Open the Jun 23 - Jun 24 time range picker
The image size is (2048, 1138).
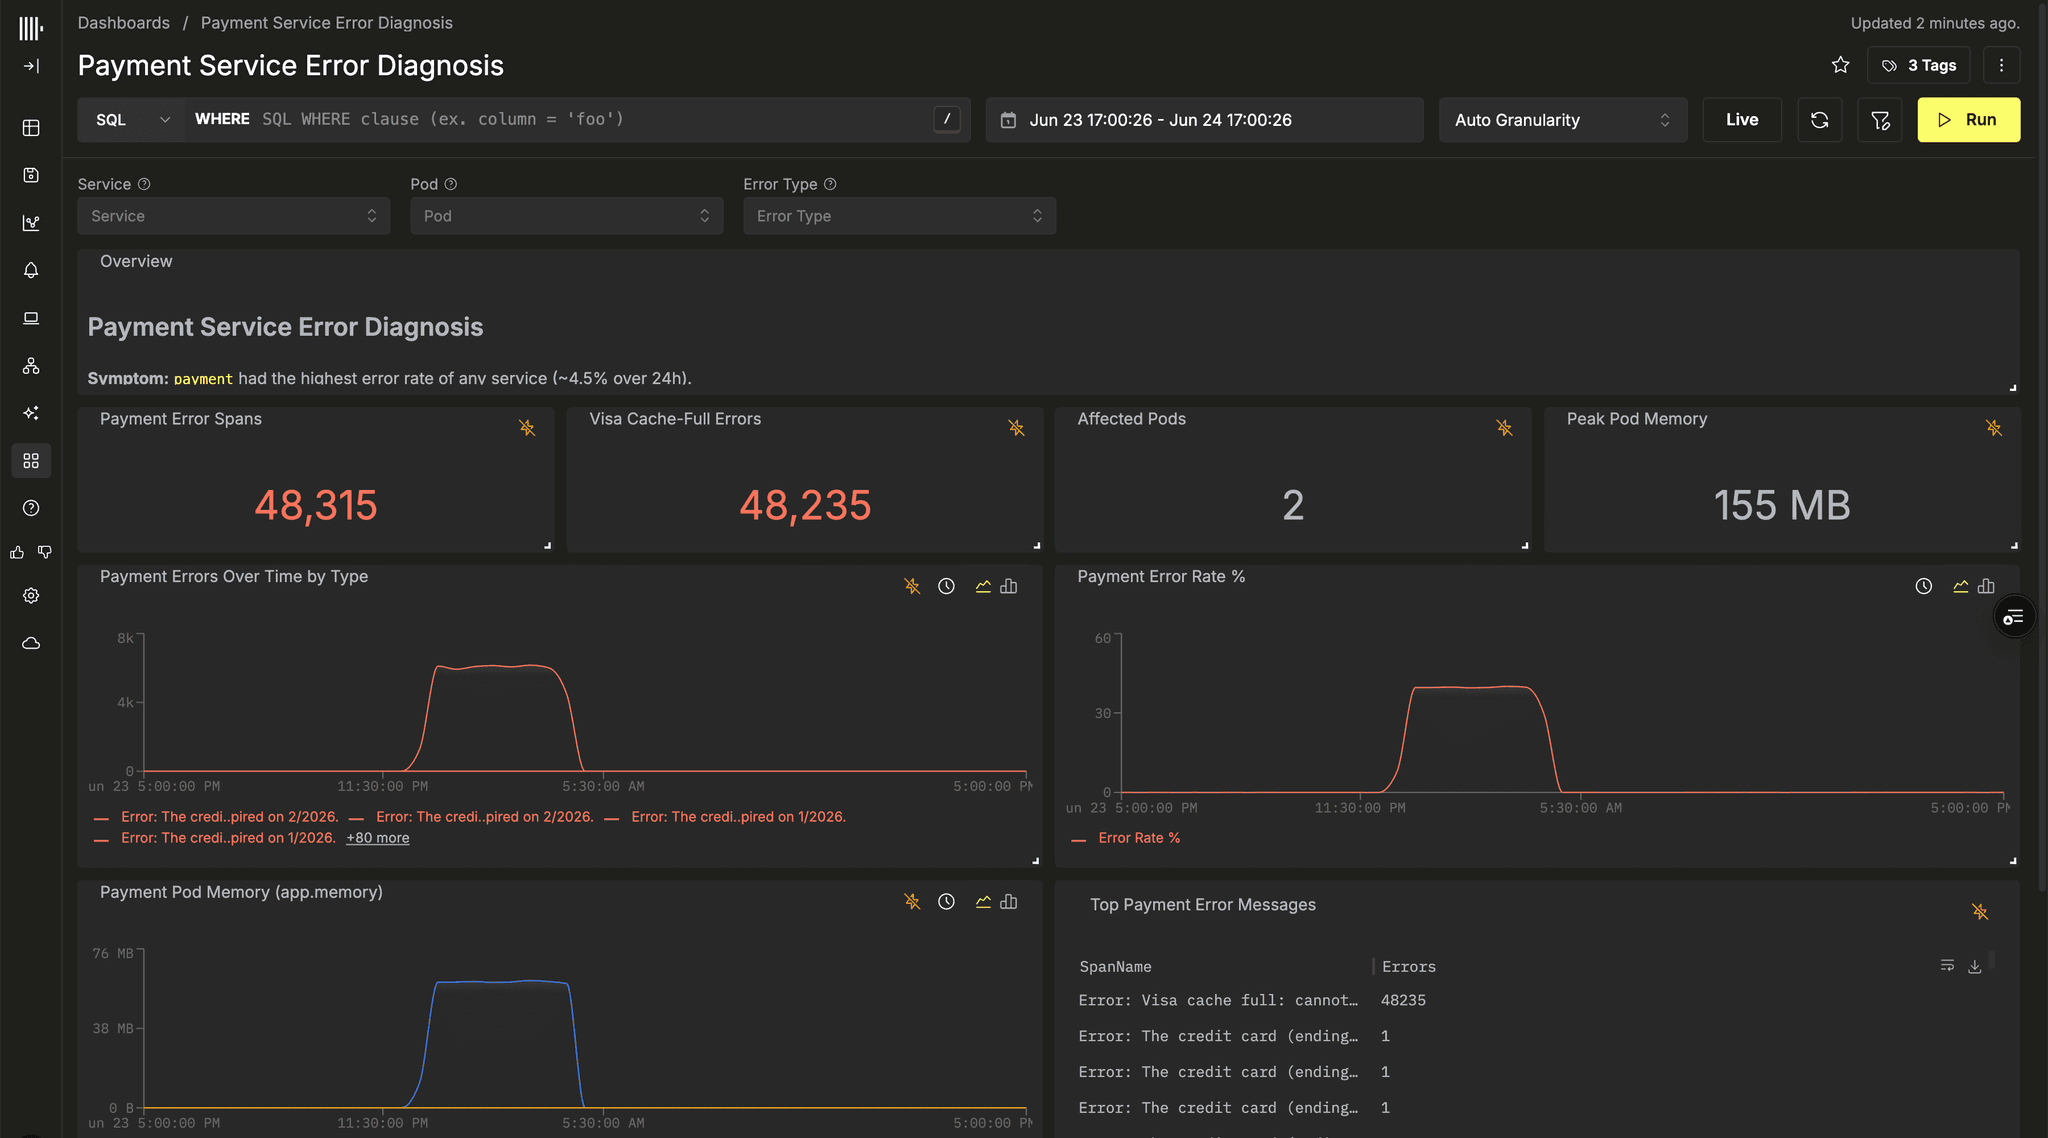[x=1204, y=120]
